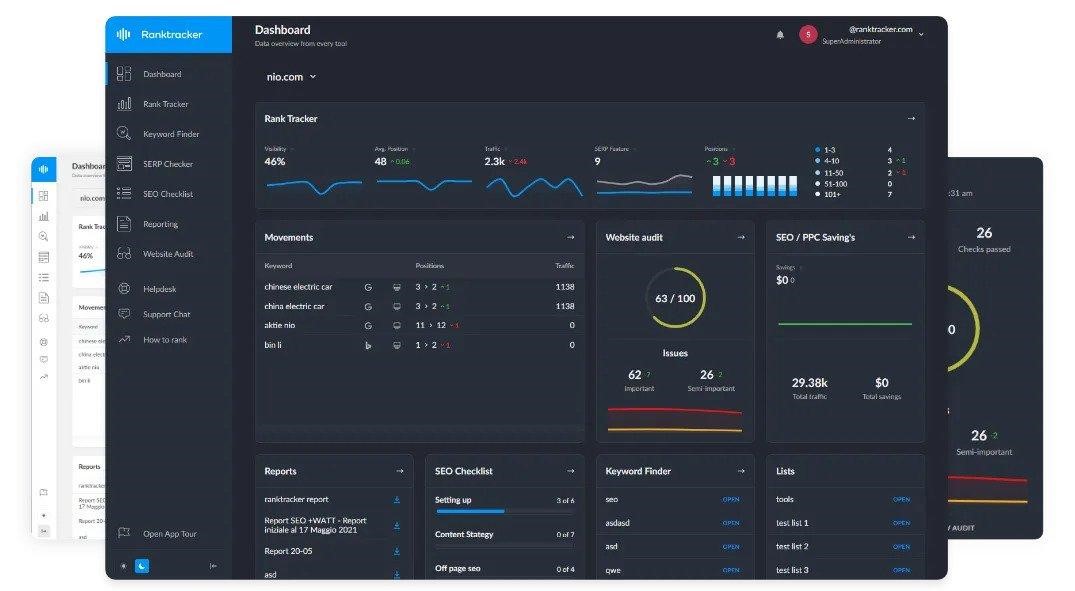The width and height of the screenshot is (1075, 591).
Task: Click the Reporting document icon
Action: (x=124, y=224)
